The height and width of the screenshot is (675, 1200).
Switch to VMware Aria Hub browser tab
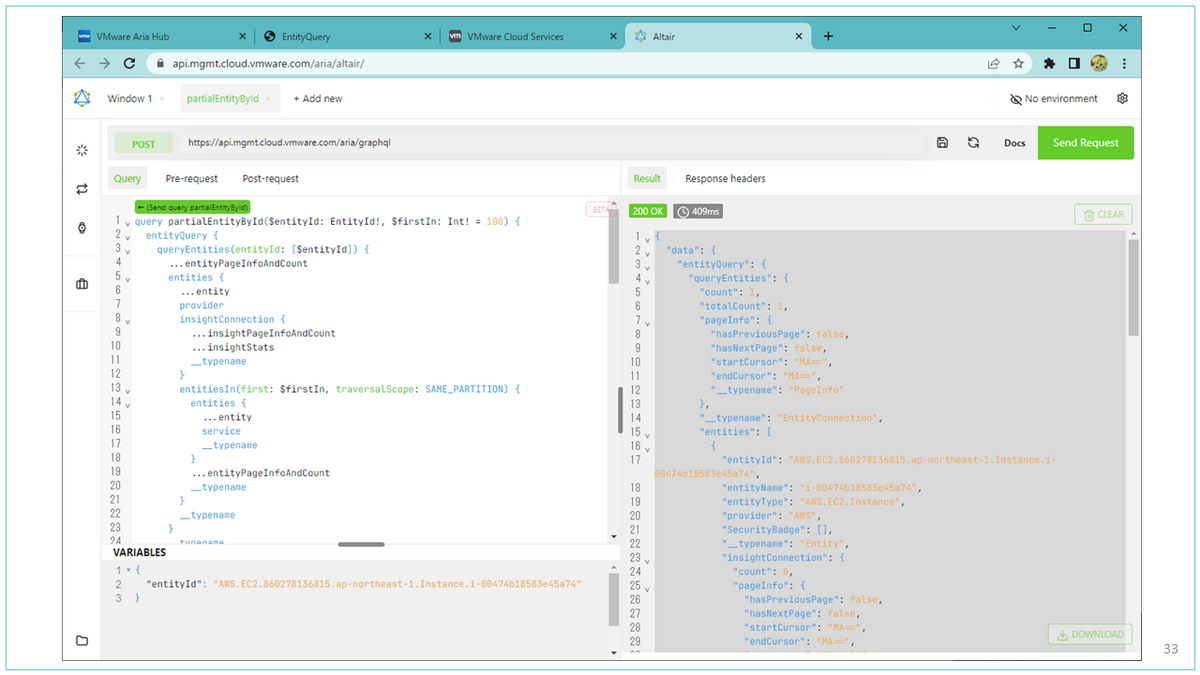[160, 36]
